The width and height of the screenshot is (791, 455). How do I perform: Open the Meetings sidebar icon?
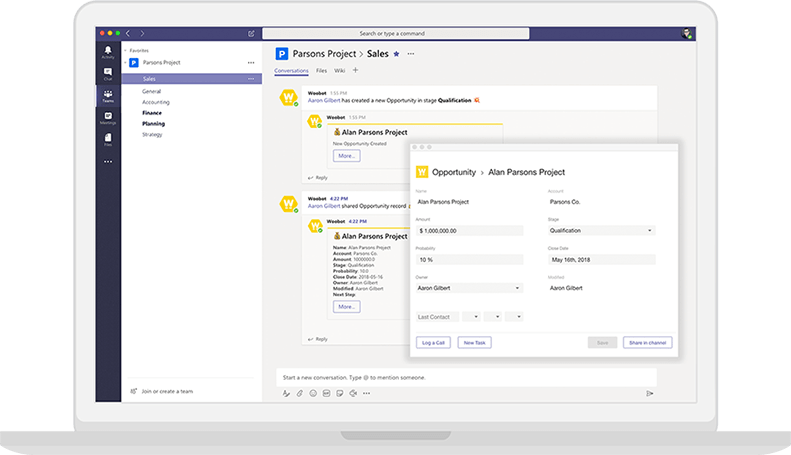pos(108,118)
